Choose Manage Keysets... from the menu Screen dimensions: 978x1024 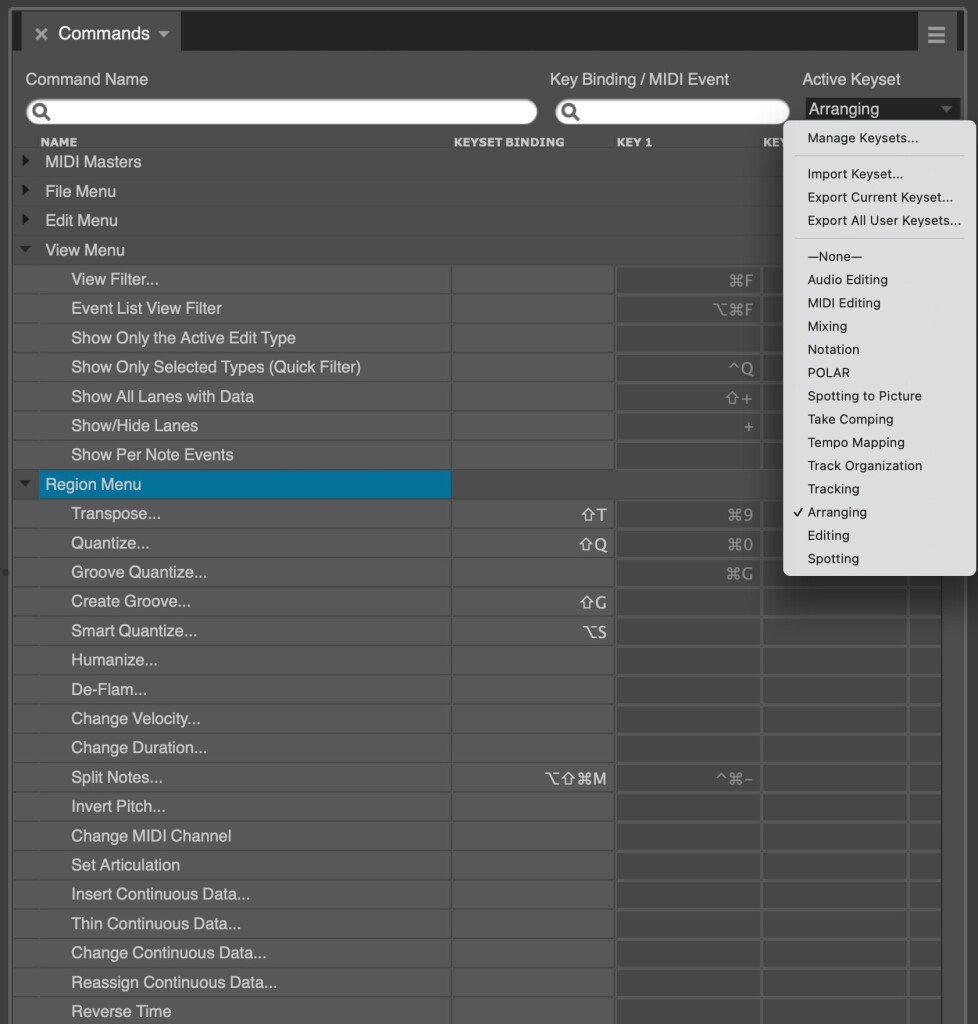[862, 138]
